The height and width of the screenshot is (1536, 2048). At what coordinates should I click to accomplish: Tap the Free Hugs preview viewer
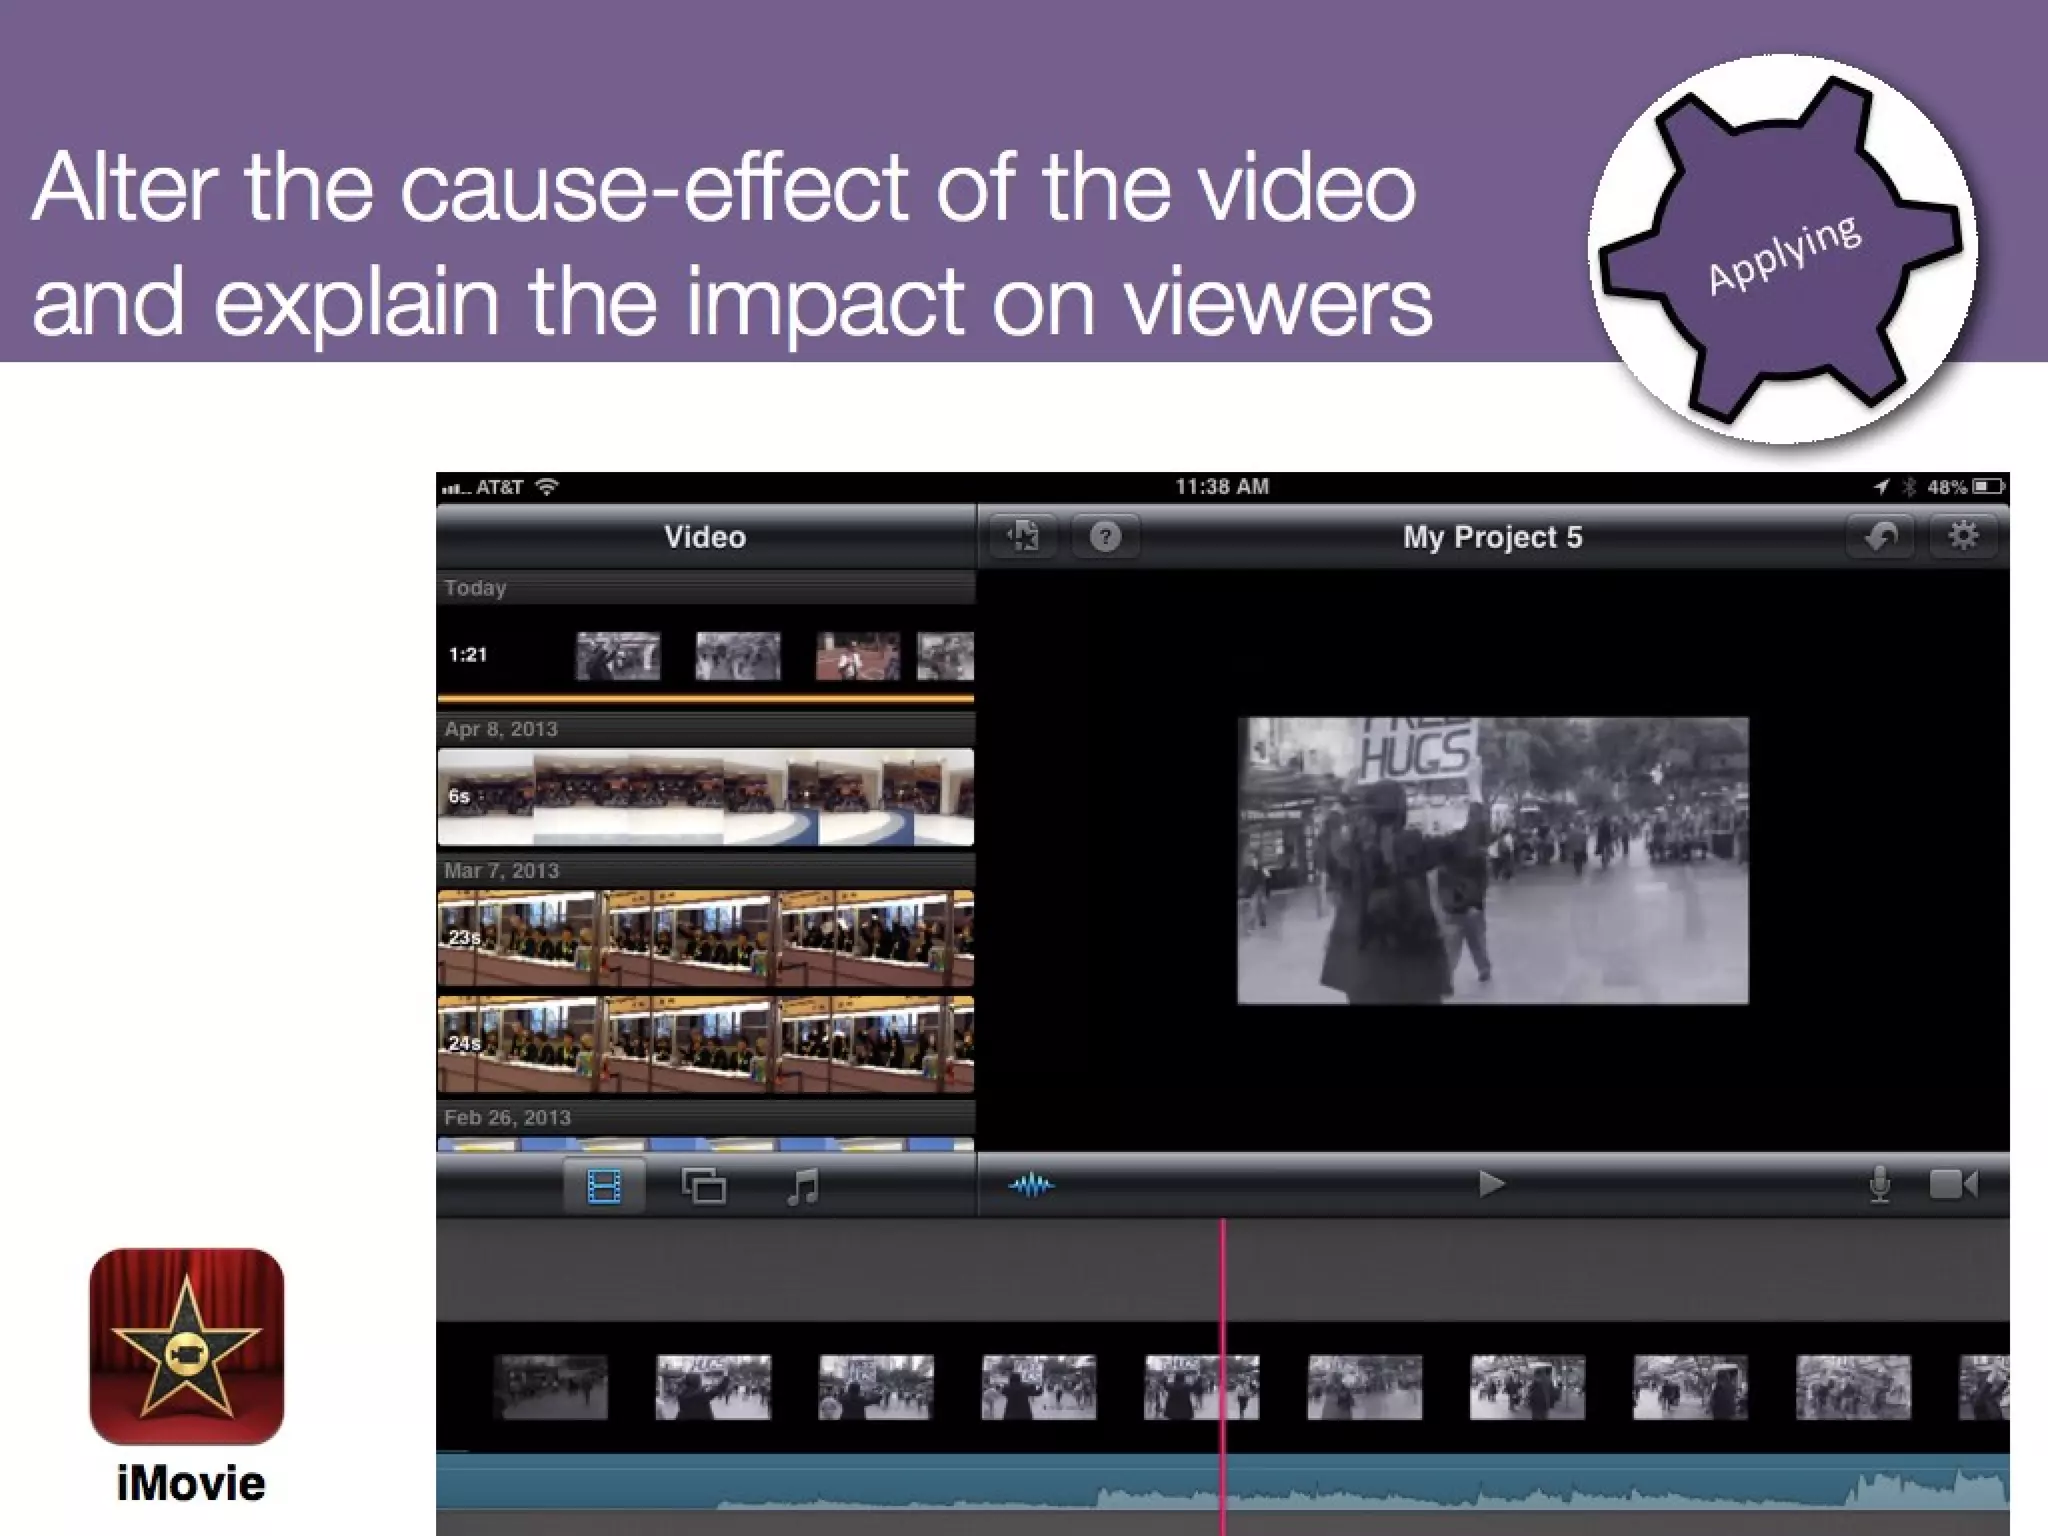1493,860
